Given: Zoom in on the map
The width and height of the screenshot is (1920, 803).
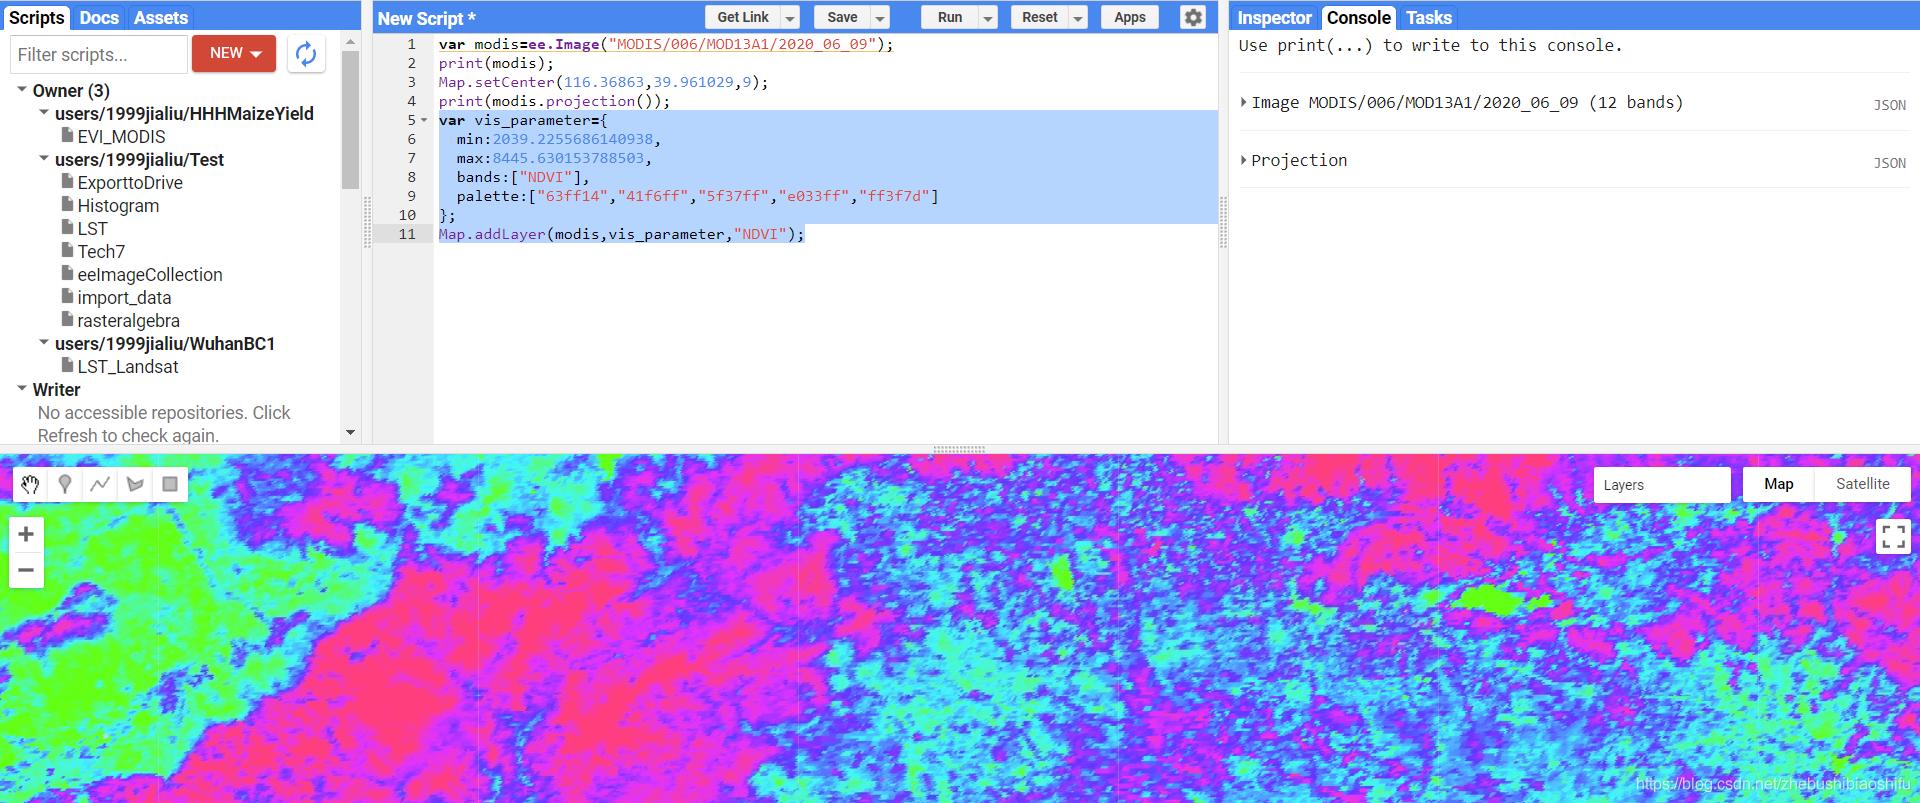Looking at the screenshot, I should click(x=26, y=534).
